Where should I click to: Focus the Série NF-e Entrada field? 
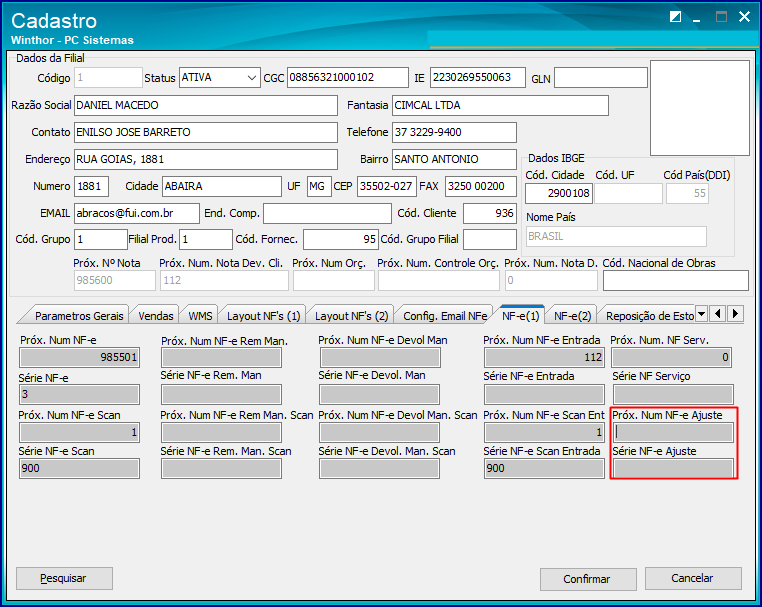[544, 395]
